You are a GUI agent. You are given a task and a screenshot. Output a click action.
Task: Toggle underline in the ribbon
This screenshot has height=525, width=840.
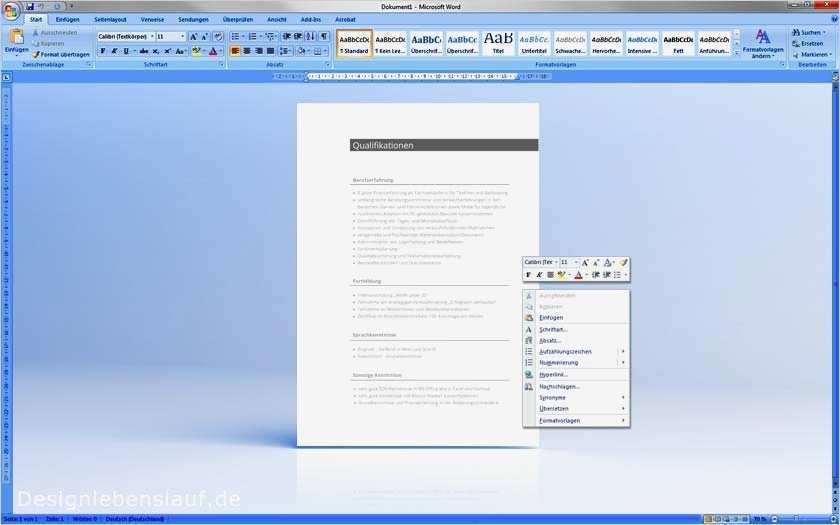(x=126, y=51)
